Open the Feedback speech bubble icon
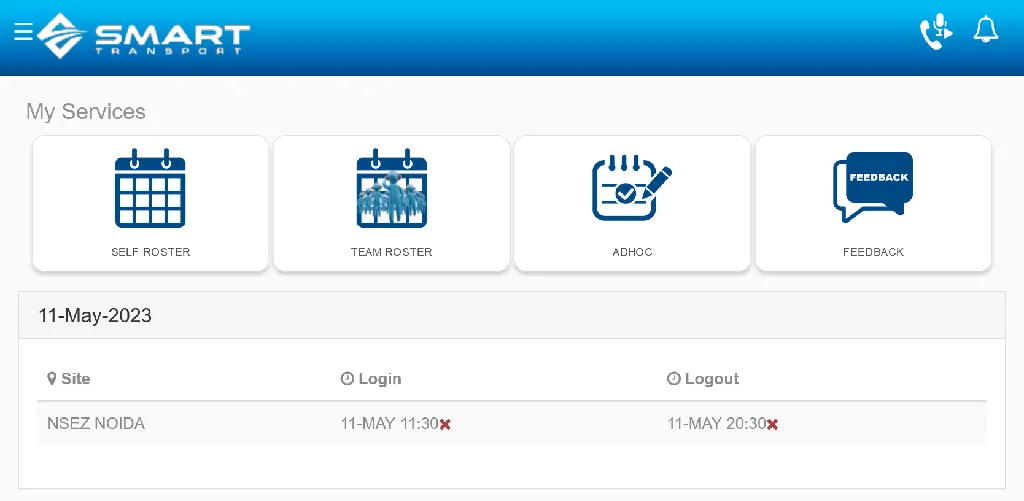1024x501 pixels. (873, 187)
